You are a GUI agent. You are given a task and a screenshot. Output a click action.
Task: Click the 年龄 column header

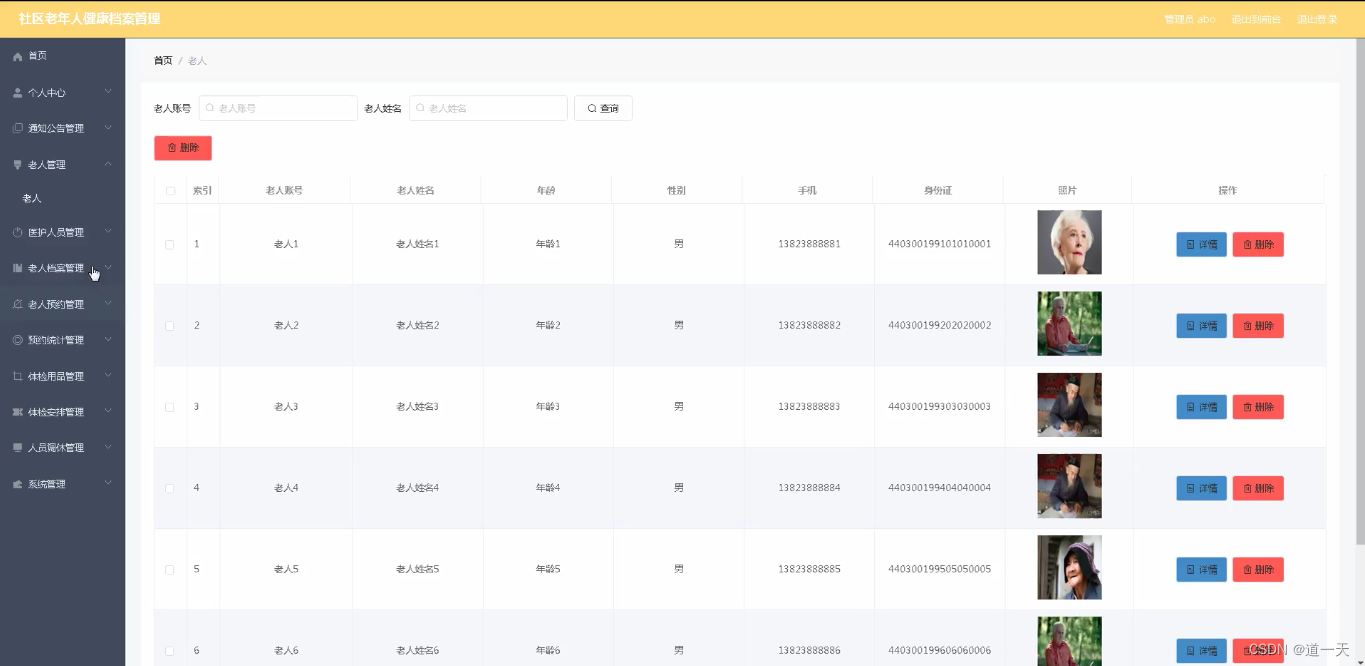[x=546, y=191]
